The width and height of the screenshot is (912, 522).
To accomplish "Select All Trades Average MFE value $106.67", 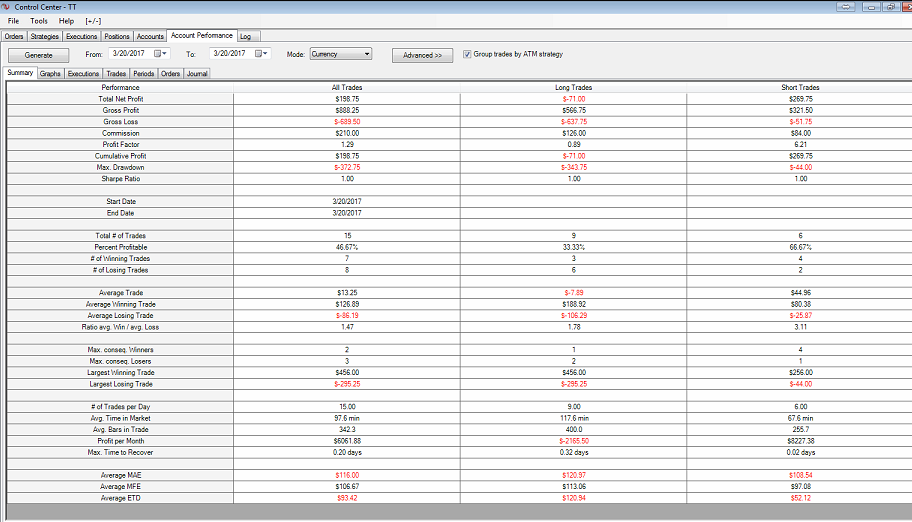I will click(x=347, y=487).
